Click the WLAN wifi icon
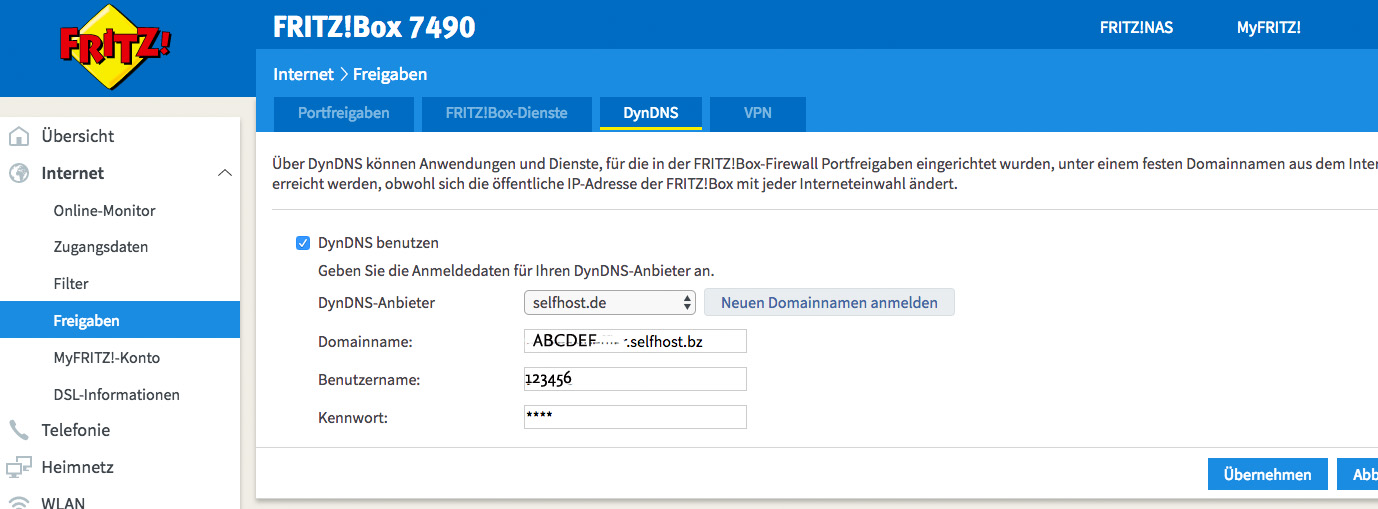1378x509 pixels. 19,502
